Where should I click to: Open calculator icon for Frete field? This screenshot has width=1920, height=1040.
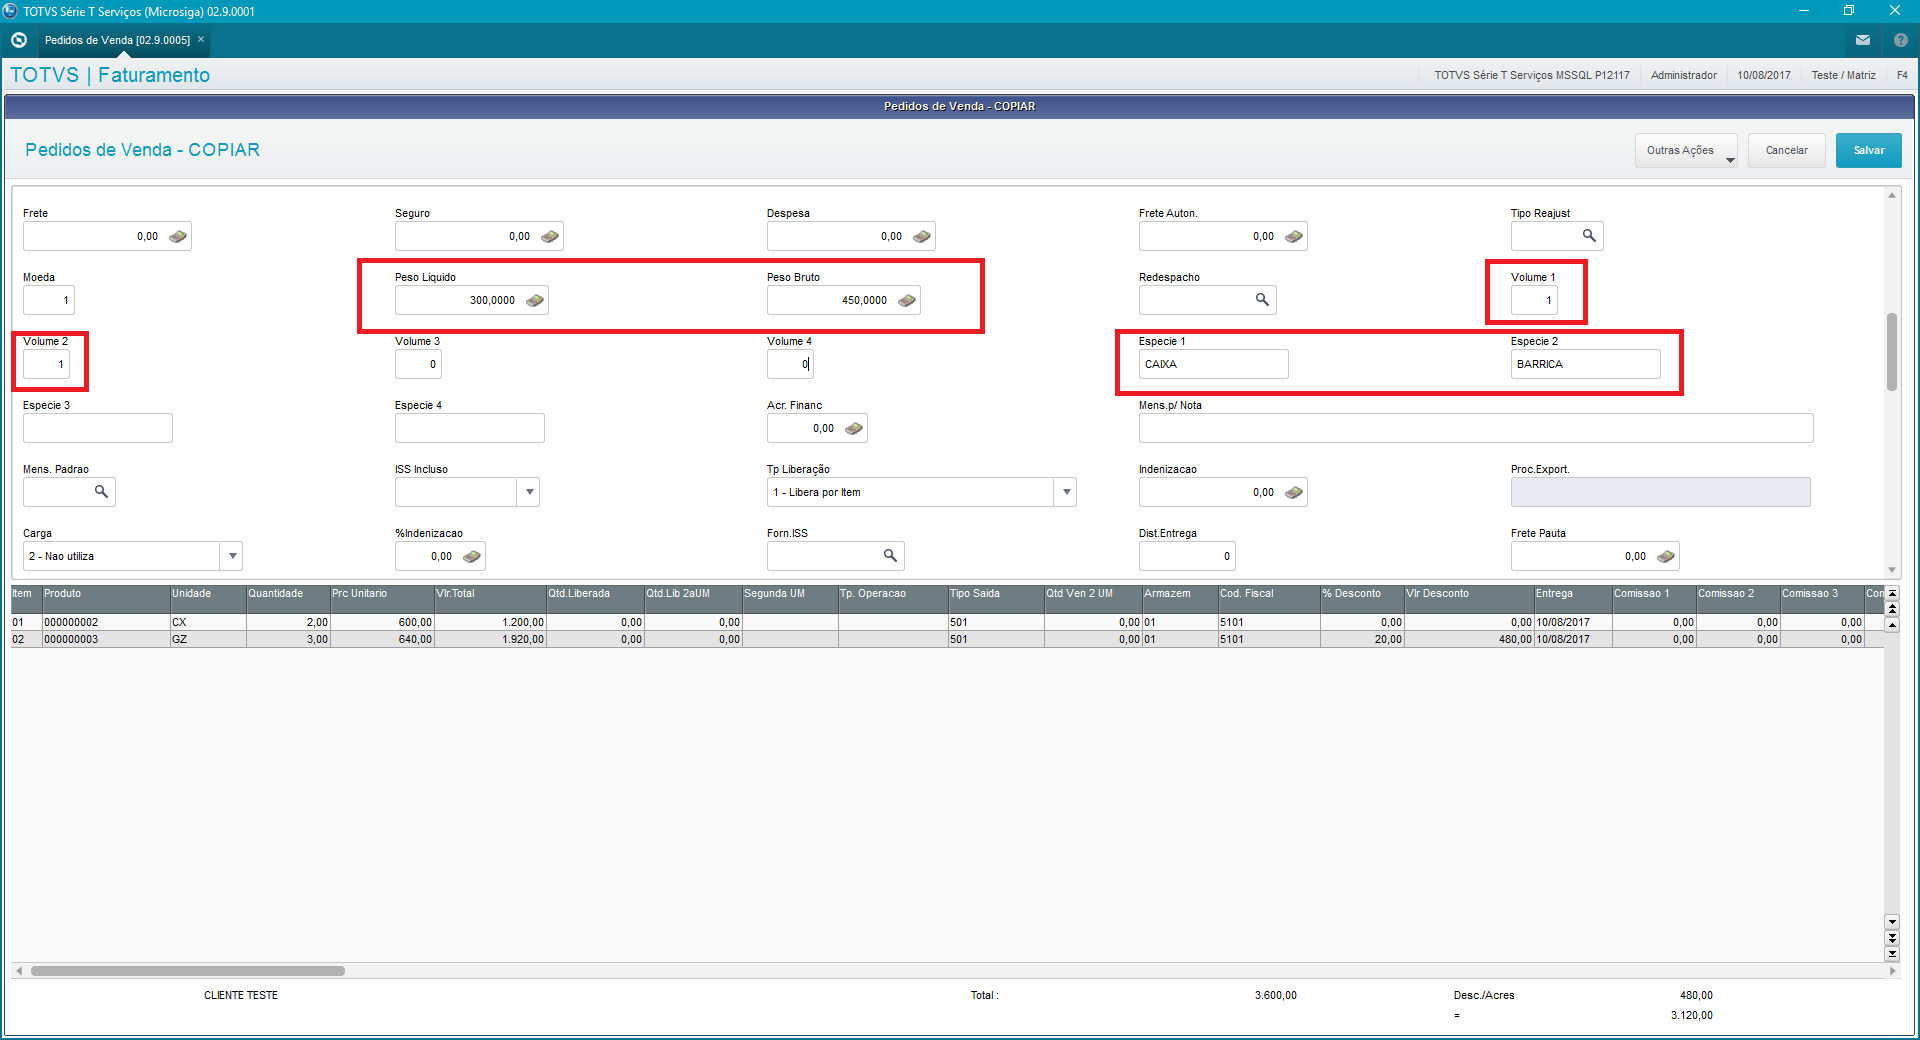[x=178, y=237]
